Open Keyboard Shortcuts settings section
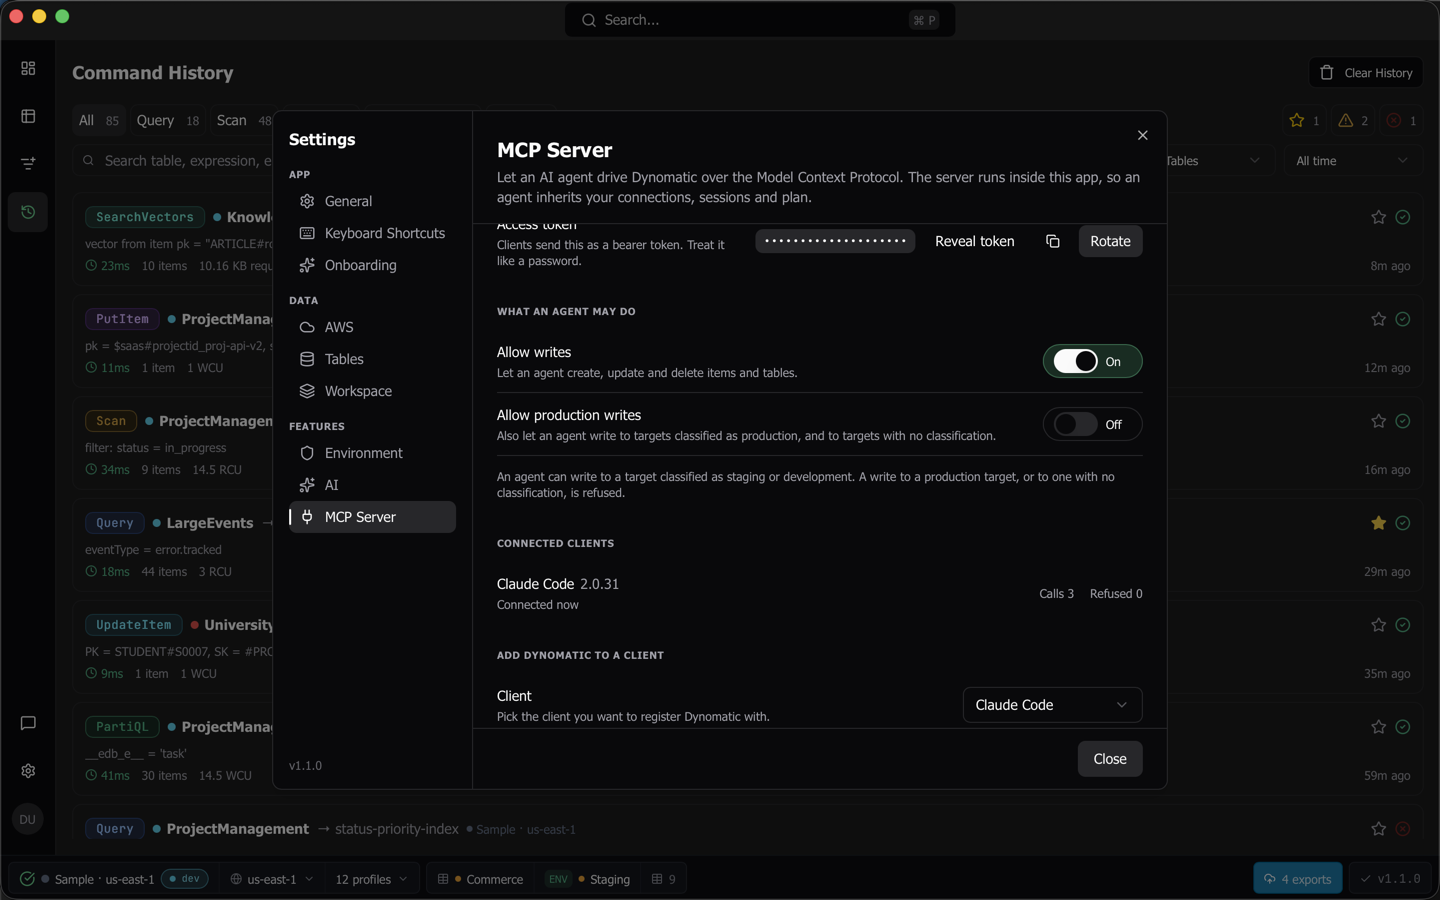 [x=372, y=233]
